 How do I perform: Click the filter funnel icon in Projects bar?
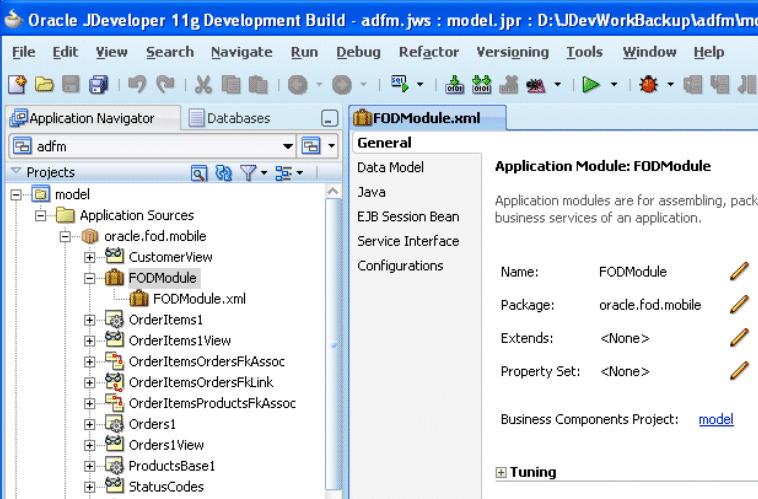pyautogui.click(x=248, y=173)
